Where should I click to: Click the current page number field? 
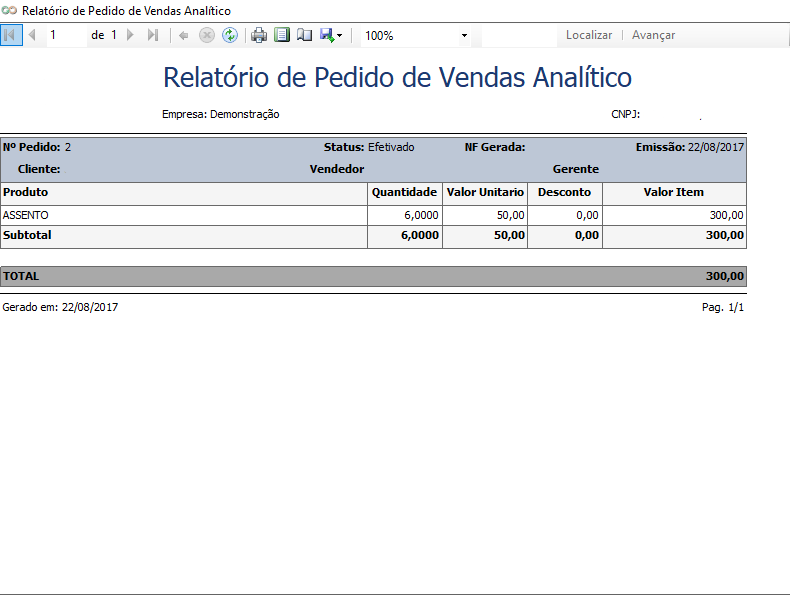tap(67, 35)
